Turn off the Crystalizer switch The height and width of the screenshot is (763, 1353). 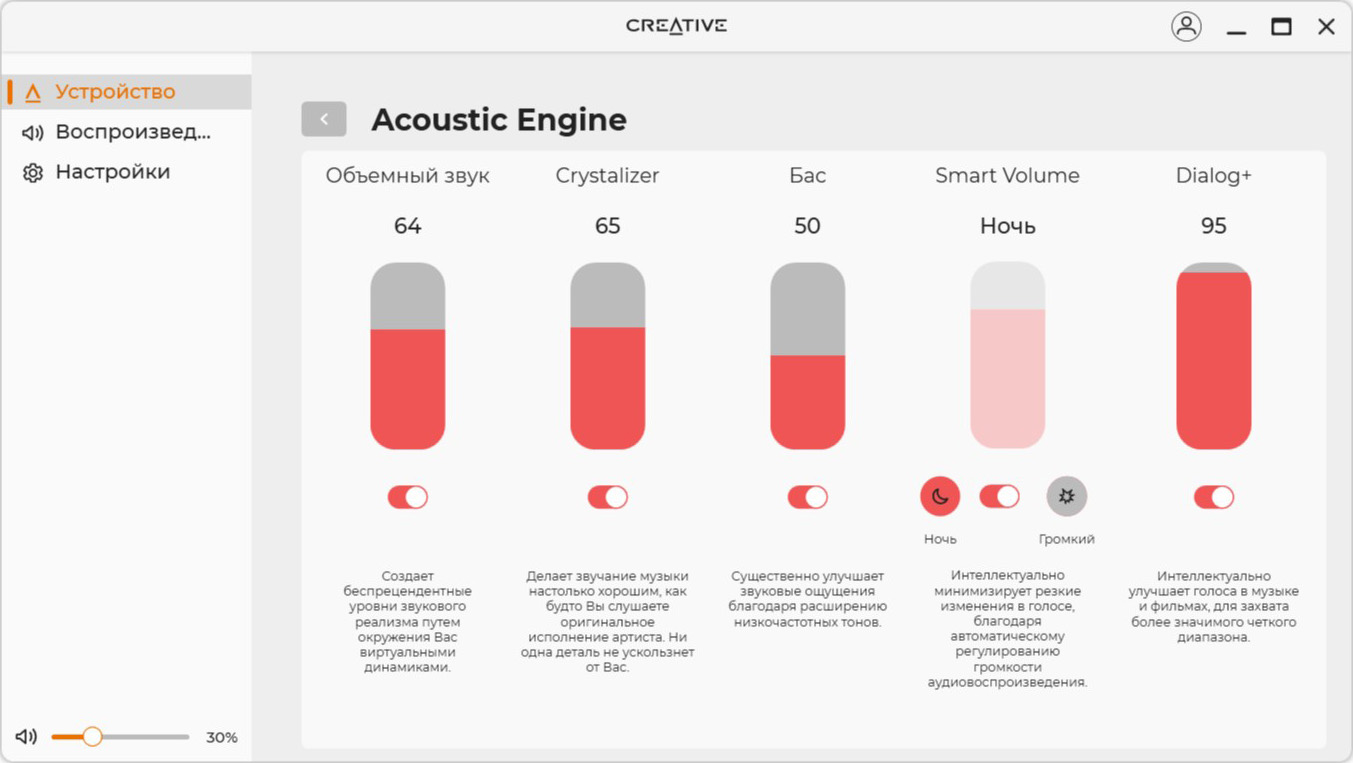click(608, 497)
